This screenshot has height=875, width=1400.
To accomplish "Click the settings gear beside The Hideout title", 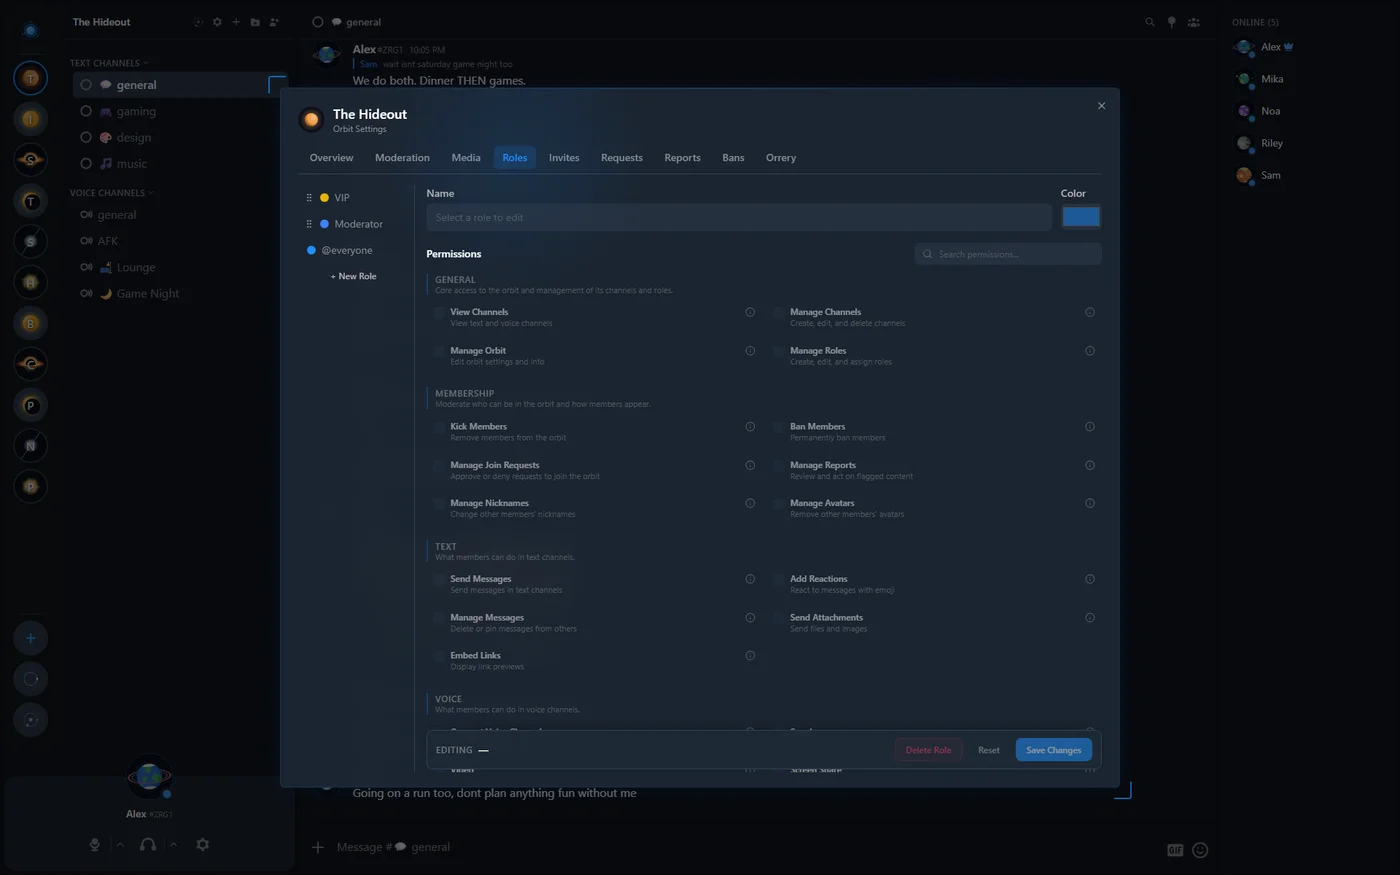I will click(217, 22).
